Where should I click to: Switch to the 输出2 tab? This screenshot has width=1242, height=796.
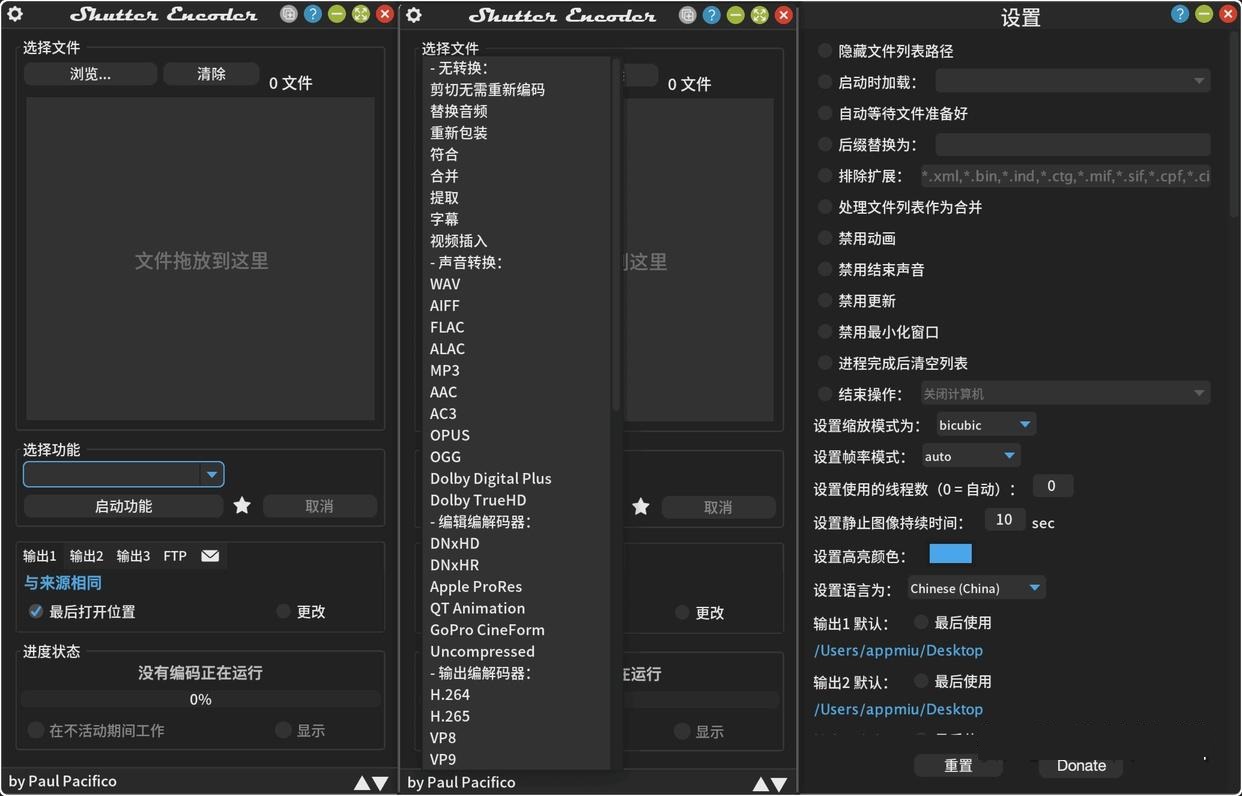[x=85, y=555]
